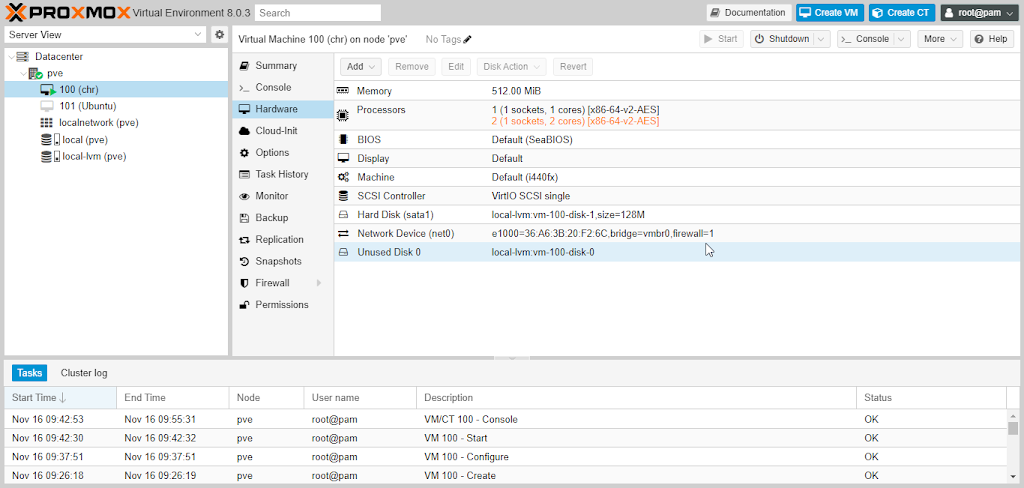The height and width of the screenshot is (488, 1024).
Task: Click the Create CT button
Action: (902, 12)
